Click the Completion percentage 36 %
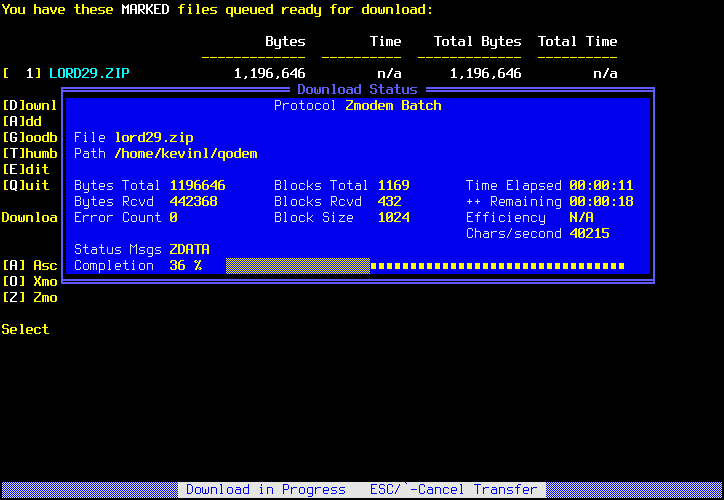Screen dimensions: 724x500 pos(186,265)
